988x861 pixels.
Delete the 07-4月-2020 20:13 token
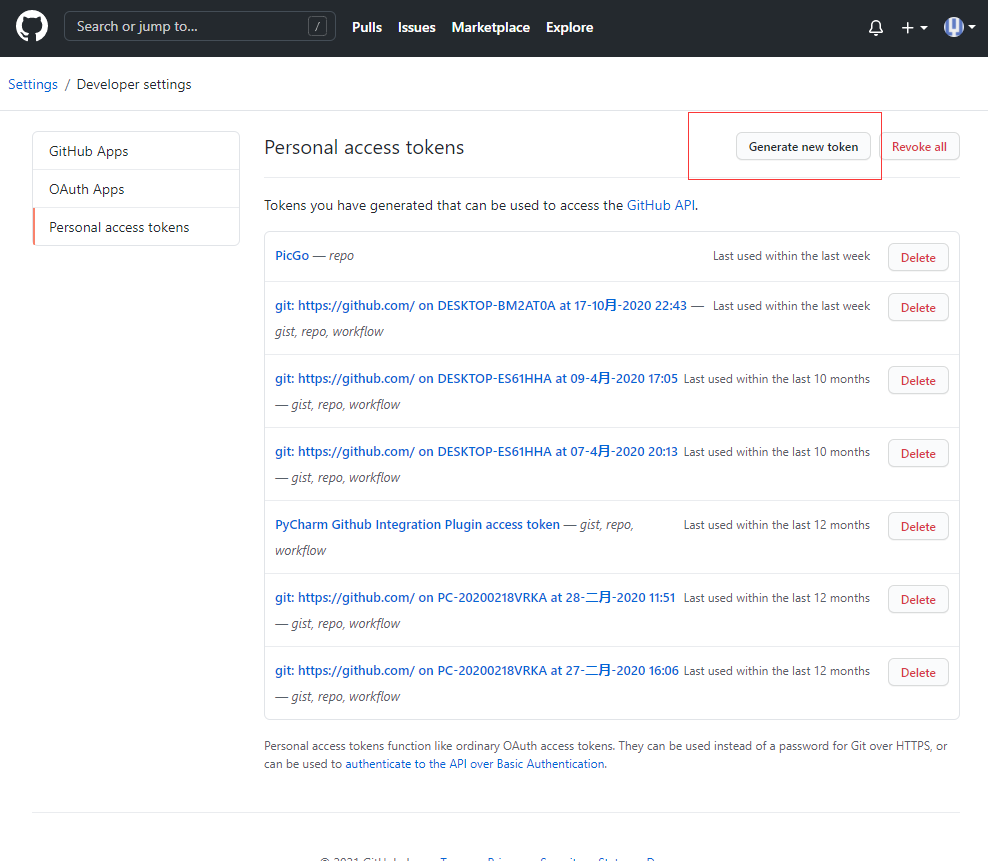tap(918, 453)
